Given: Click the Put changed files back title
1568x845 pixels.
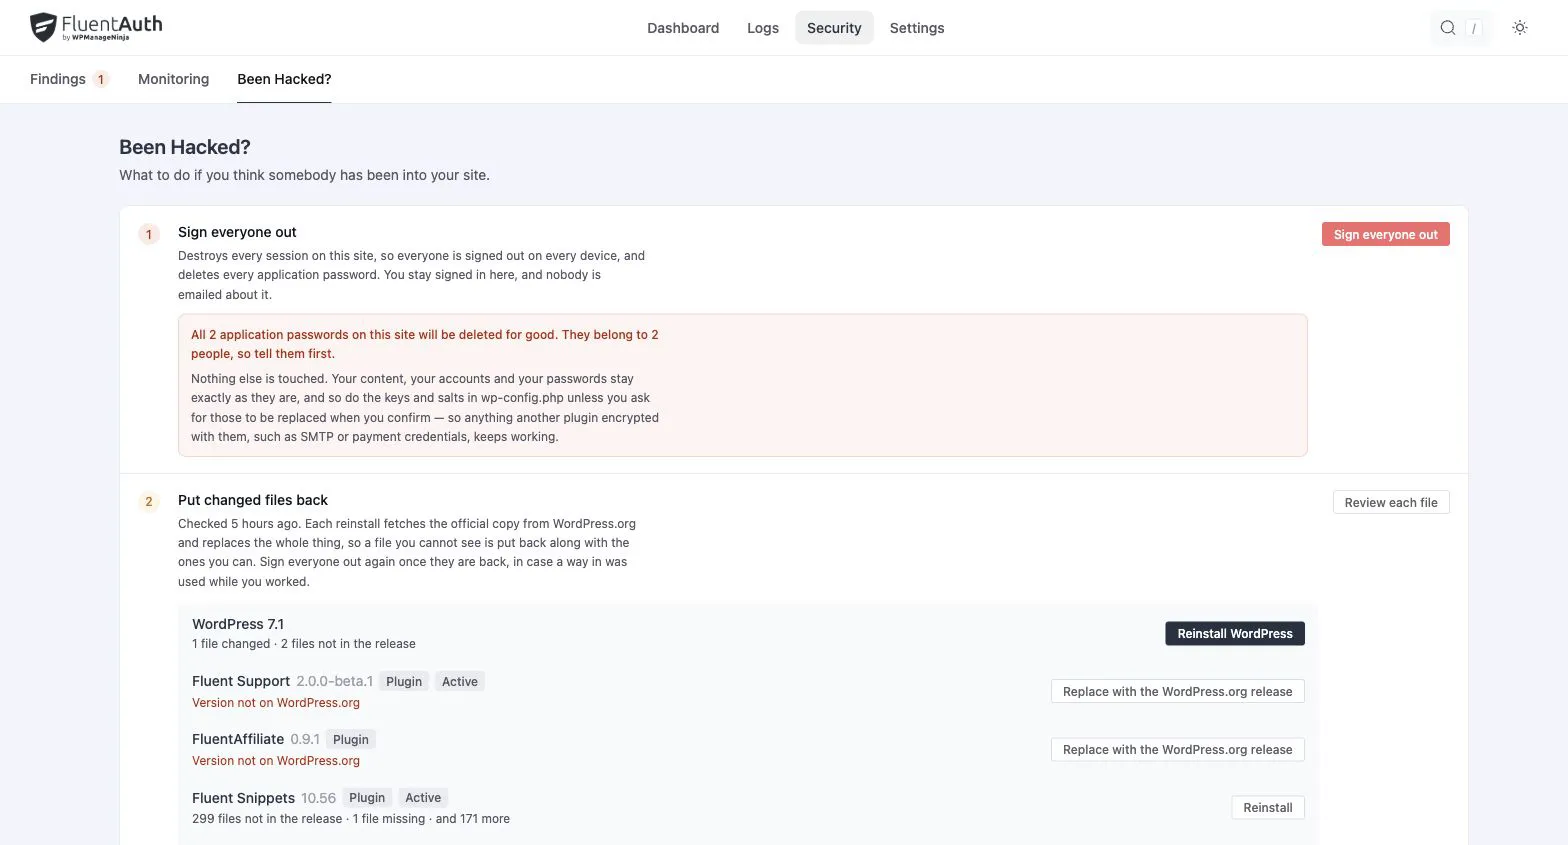Looking at the screenshot, I should click(x=253, y=500).
